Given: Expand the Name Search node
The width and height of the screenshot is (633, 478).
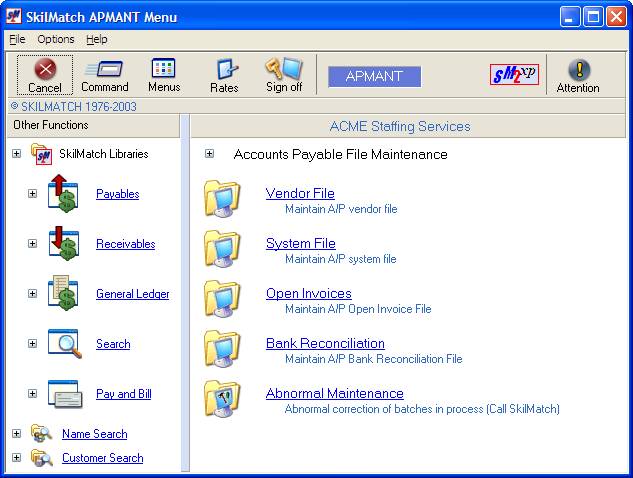Looking at the screenshot, I should (16, 434).
